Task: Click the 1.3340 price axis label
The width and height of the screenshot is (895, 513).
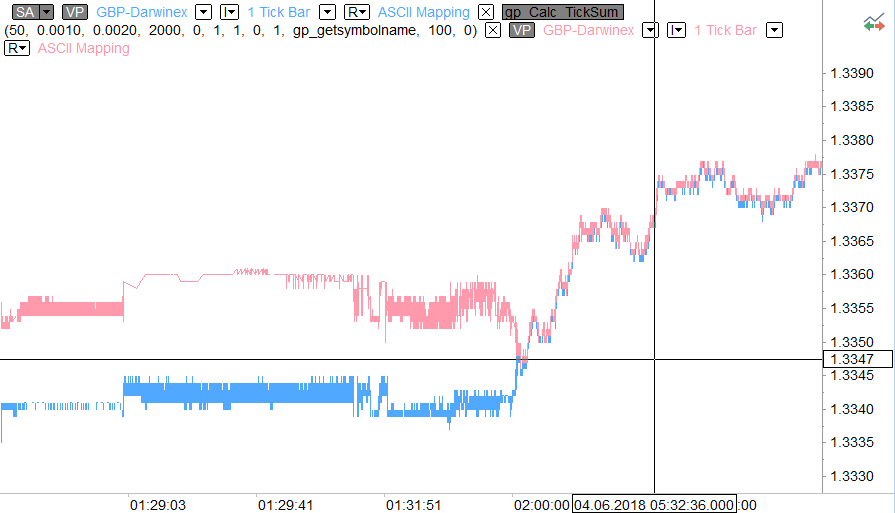Action: point(852,409)
